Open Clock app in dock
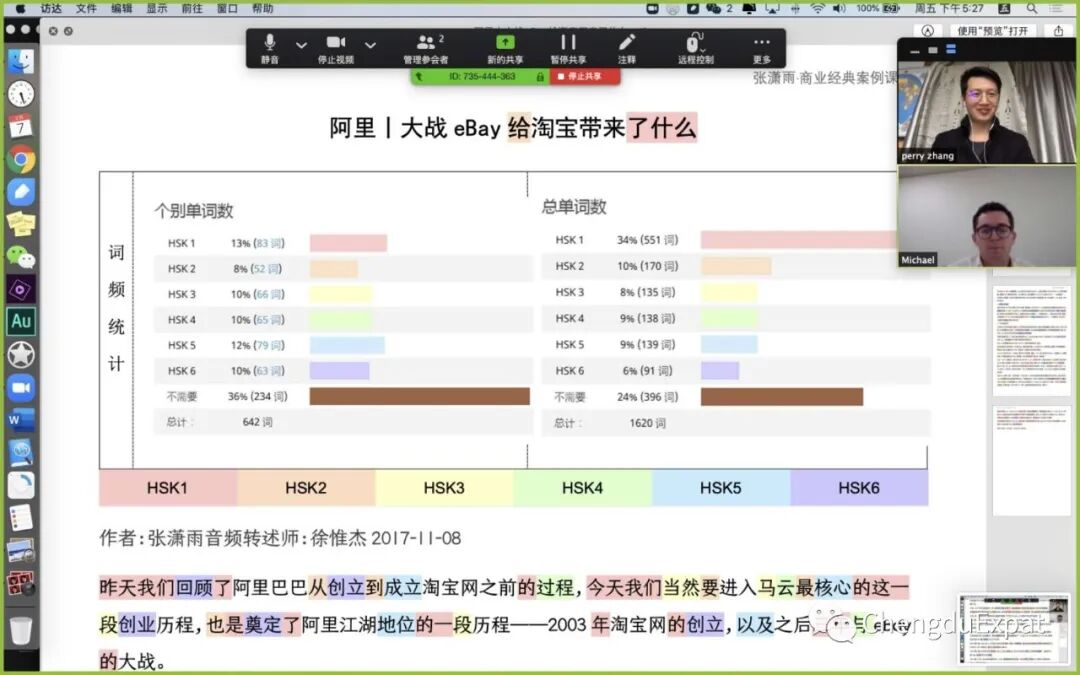Viewport: 1080px width, 675px height. pyautogui.click(x=21, y=94)
